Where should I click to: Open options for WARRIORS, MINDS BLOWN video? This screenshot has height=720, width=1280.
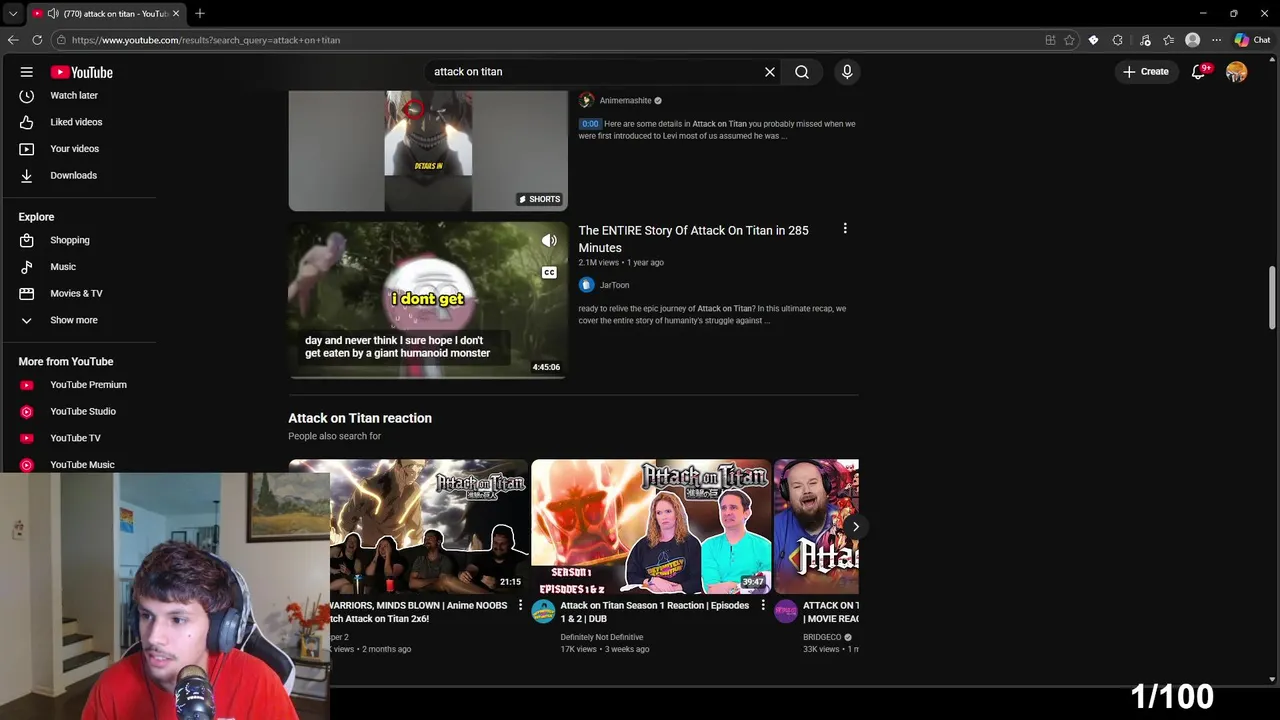click(x=520, y=606)
